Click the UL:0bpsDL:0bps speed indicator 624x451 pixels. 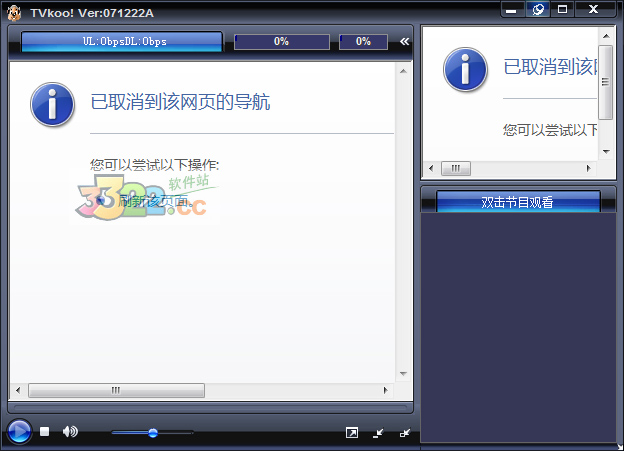point(122,41)
